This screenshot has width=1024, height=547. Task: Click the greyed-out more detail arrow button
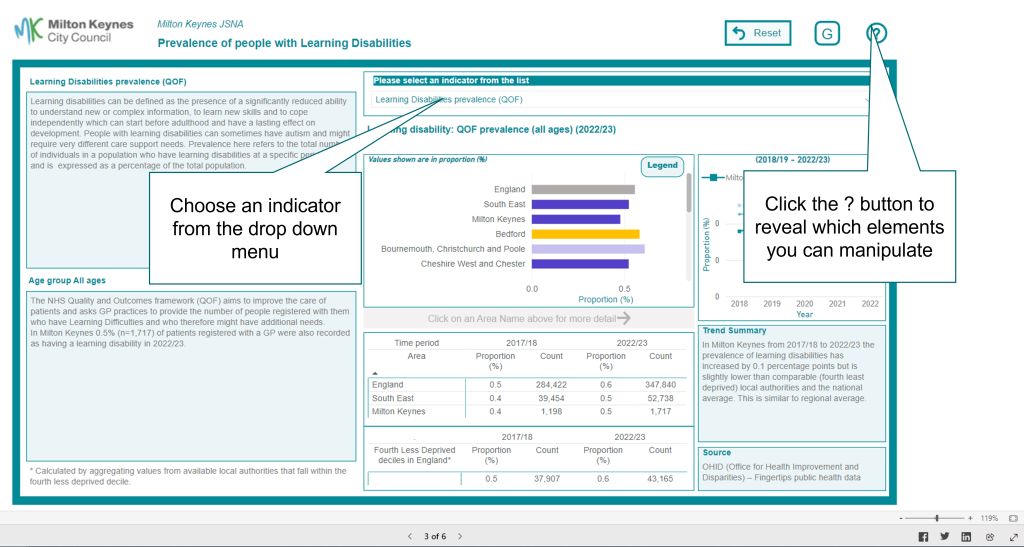click(x=624, y=319)
